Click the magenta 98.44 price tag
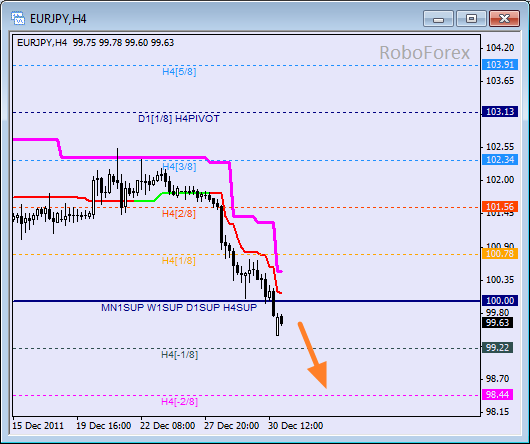Screen dimensions: 530x444 pyautogui.click(x=498, y=394)
